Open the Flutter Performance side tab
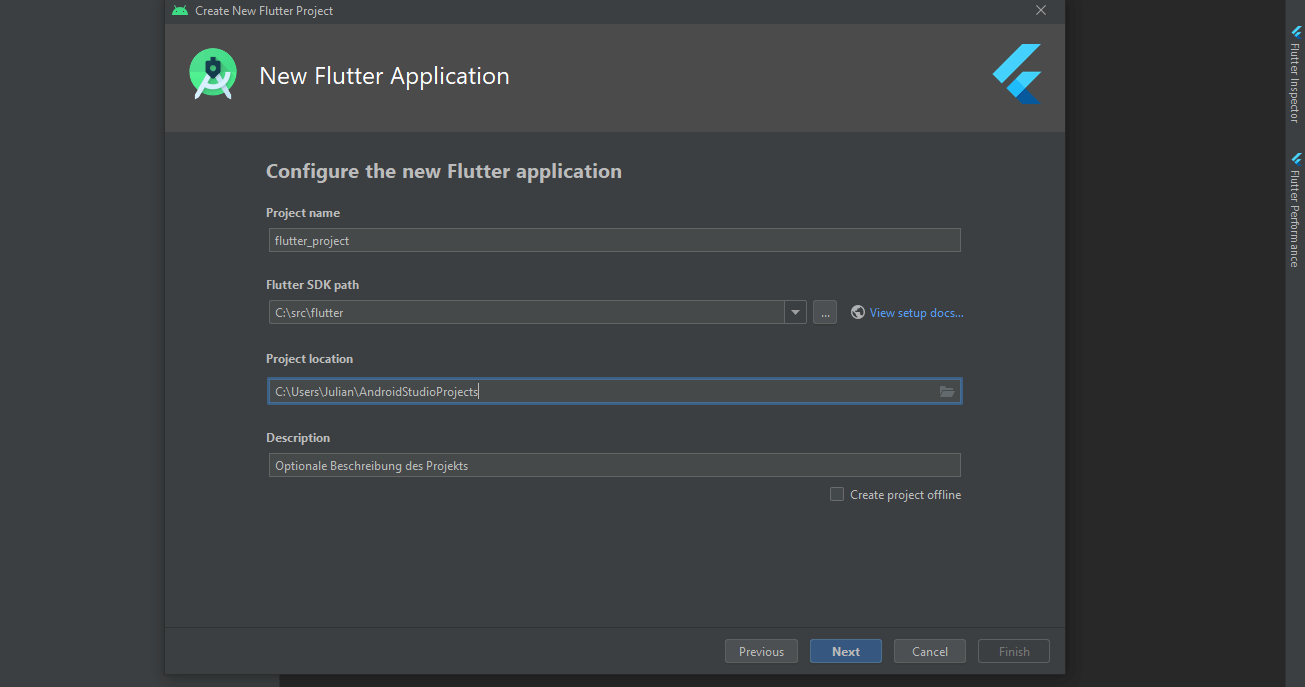 [1295, 210]
